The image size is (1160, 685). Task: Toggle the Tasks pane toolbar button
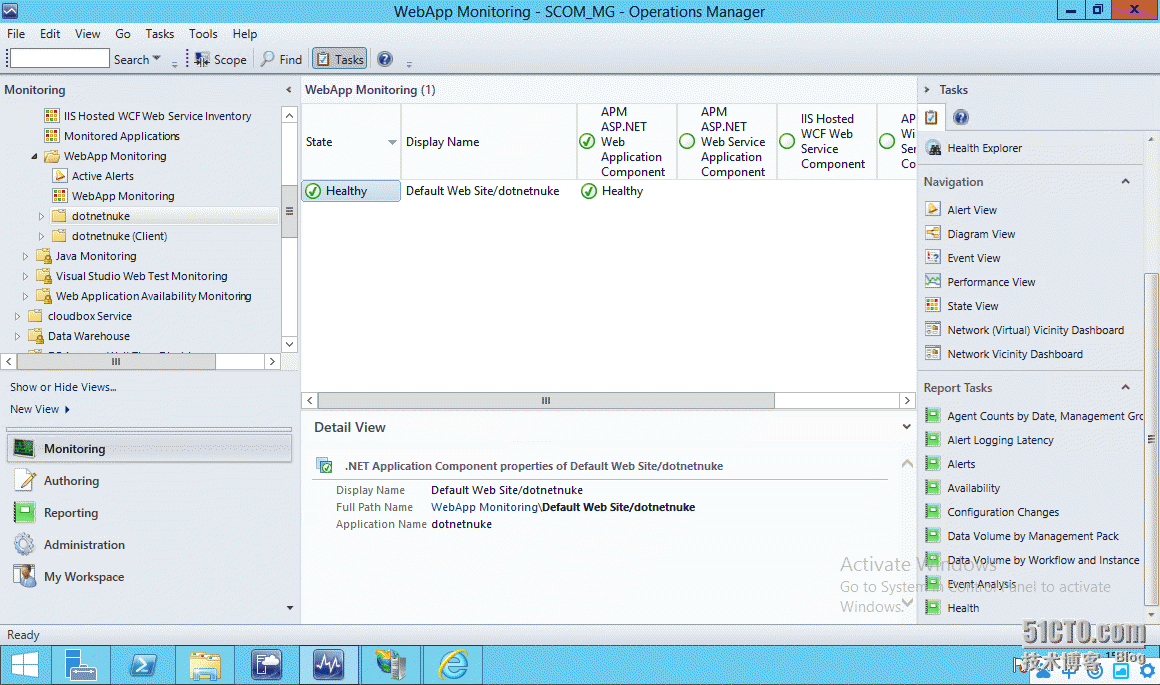pyautogui.click(x=340, y=59)
